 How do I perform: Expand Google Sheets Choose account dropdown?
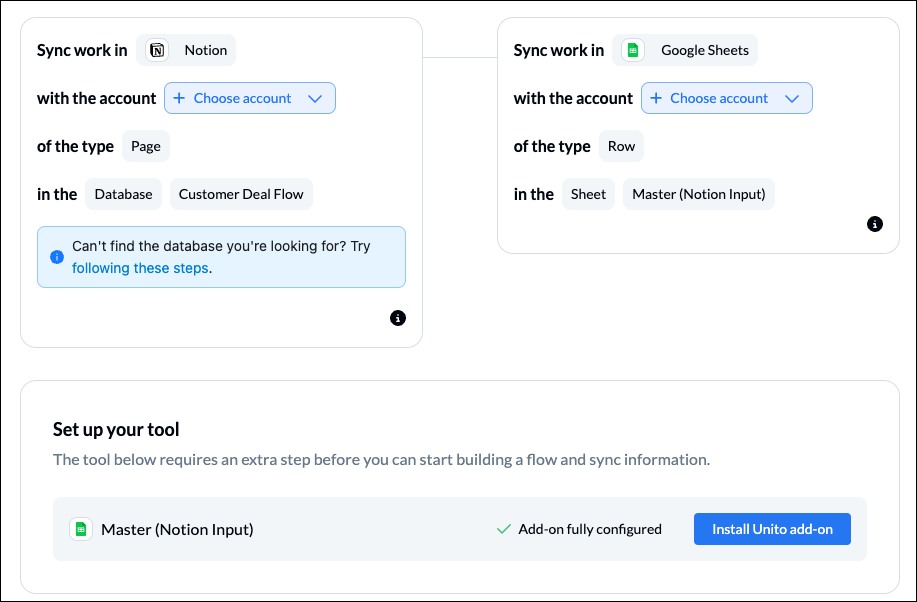[726, 98]
